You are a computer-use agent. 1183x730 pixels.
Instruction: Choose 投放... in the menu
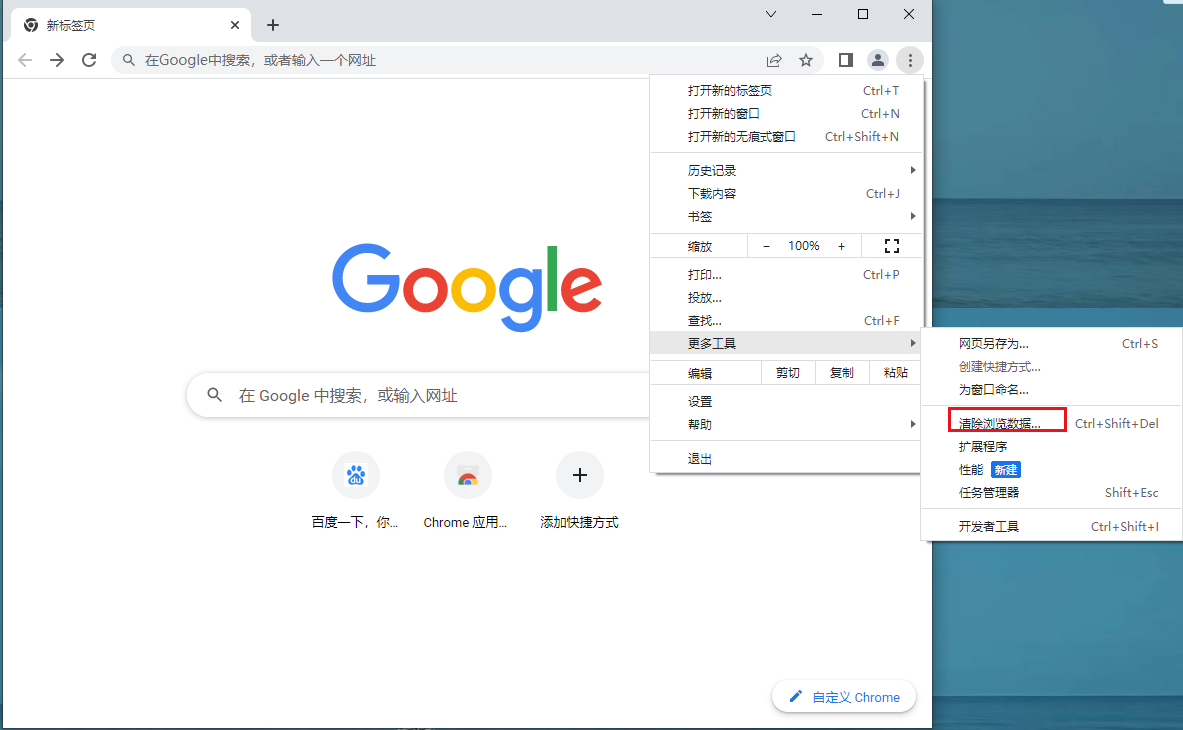point(785,298)
